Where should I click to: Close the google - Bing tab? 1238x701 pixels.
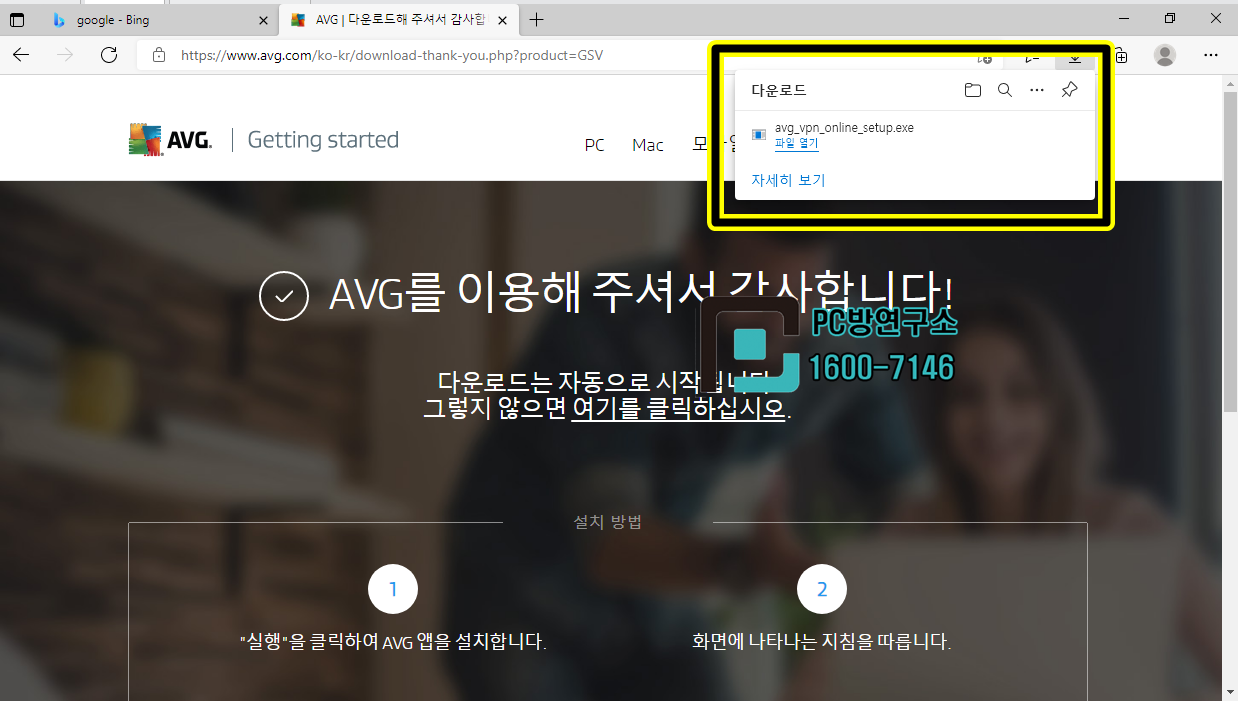[264, 20]
